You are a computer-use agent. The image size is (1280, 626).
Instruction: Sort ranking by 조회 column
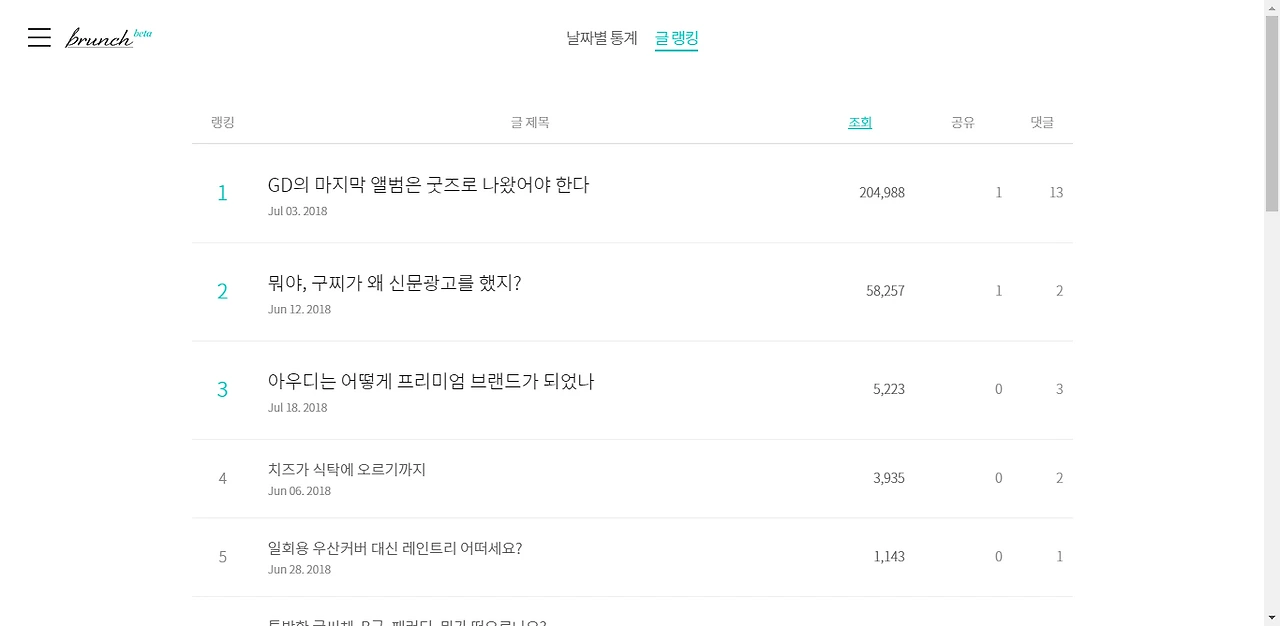coord(860,122)
